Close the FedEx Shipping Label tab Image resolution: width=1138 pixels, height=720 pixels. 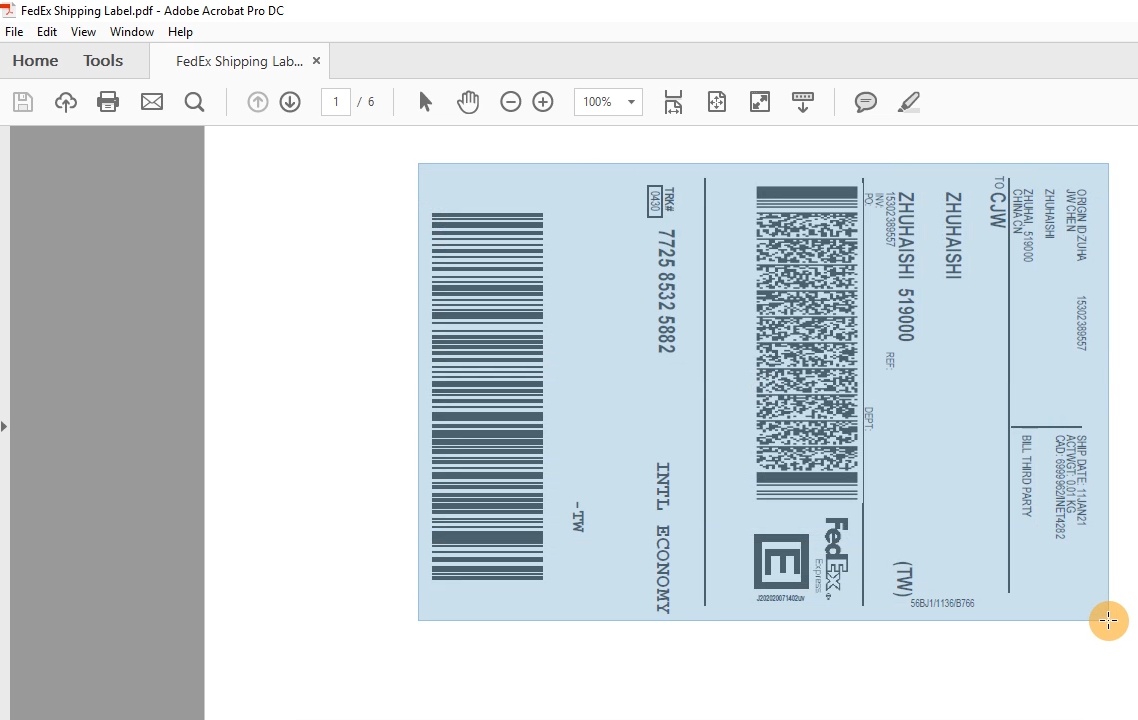tap(316, 61)
